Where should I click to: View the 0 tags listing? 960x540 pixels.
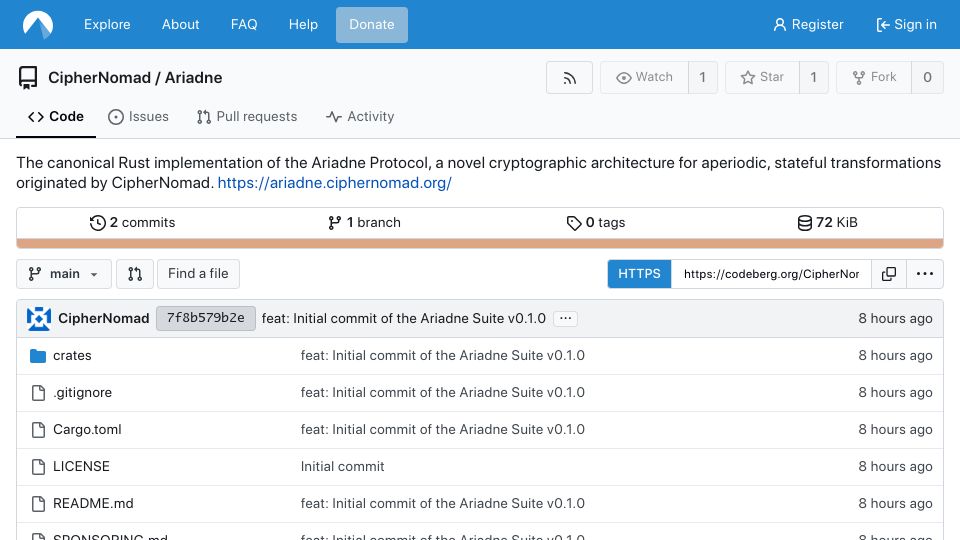pos(596,223)
